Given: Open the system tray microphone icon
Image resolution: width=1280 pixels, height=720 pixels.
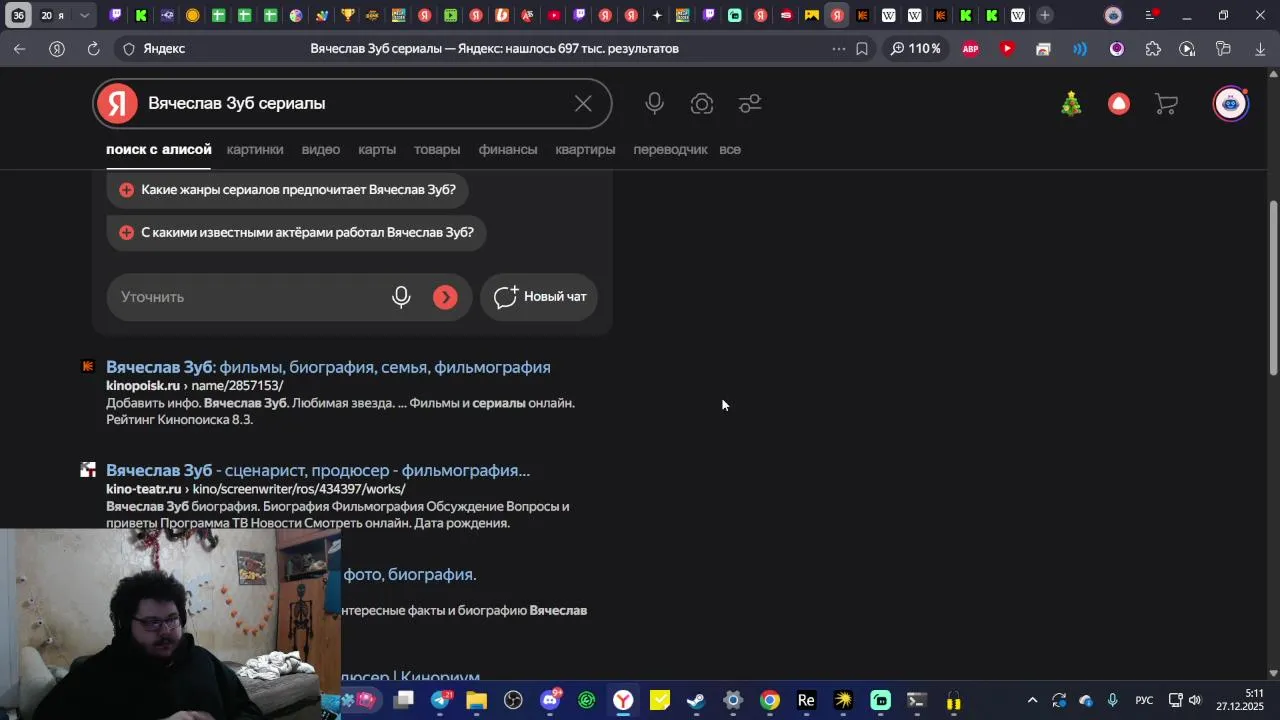Looking at the screenshot, I should pos(1112,700).
